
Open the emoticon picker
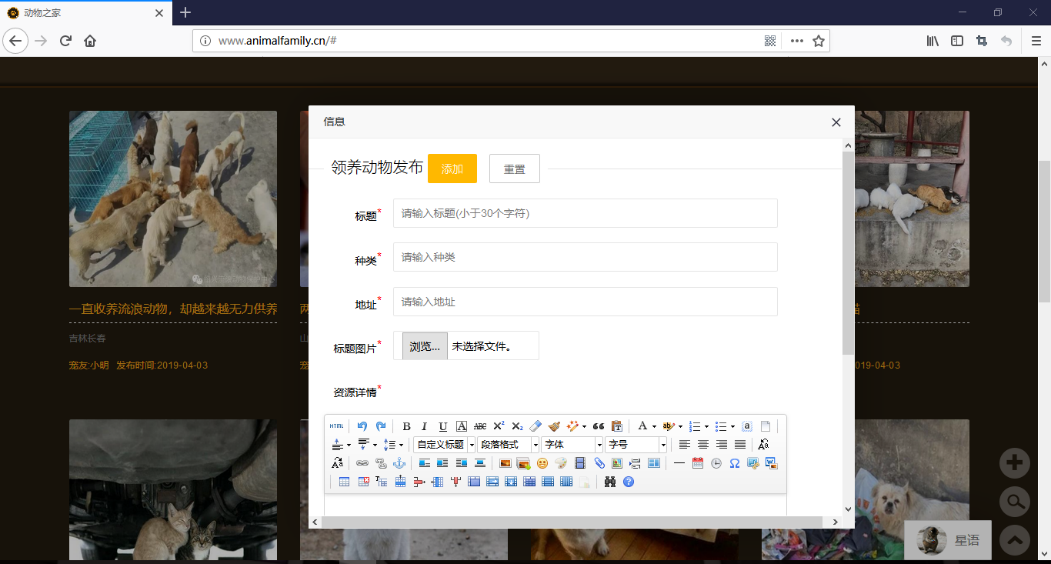tap(542, 463)
